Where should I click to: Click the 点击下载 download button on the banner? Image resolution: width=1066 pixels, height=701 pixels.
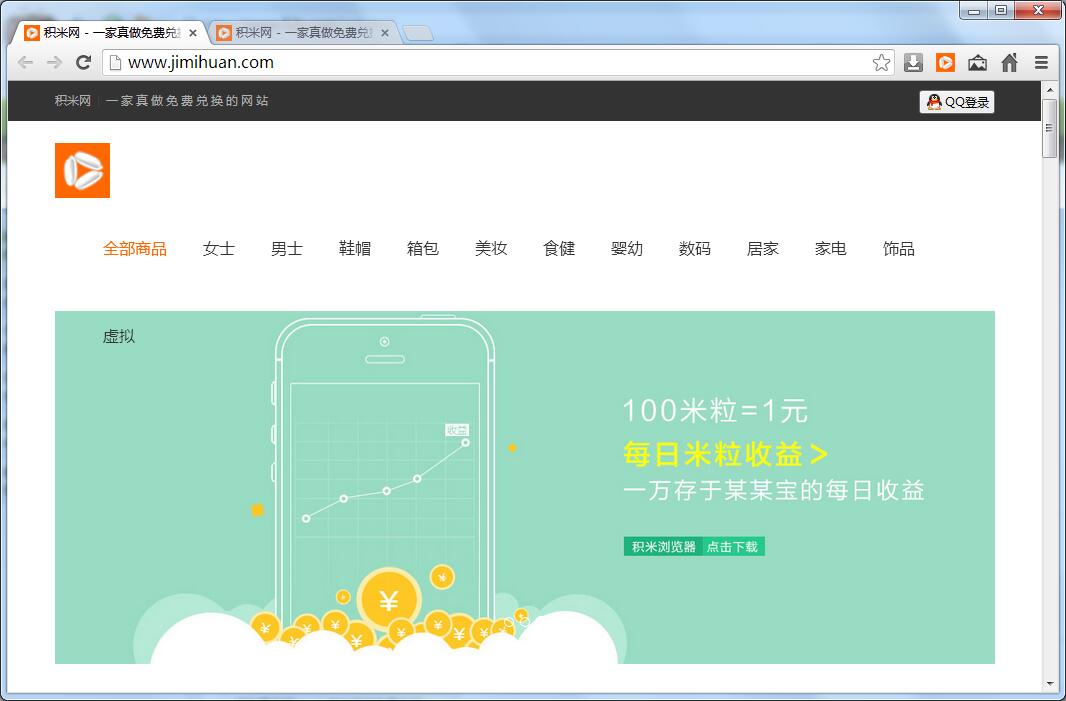[x=732, y=547]
